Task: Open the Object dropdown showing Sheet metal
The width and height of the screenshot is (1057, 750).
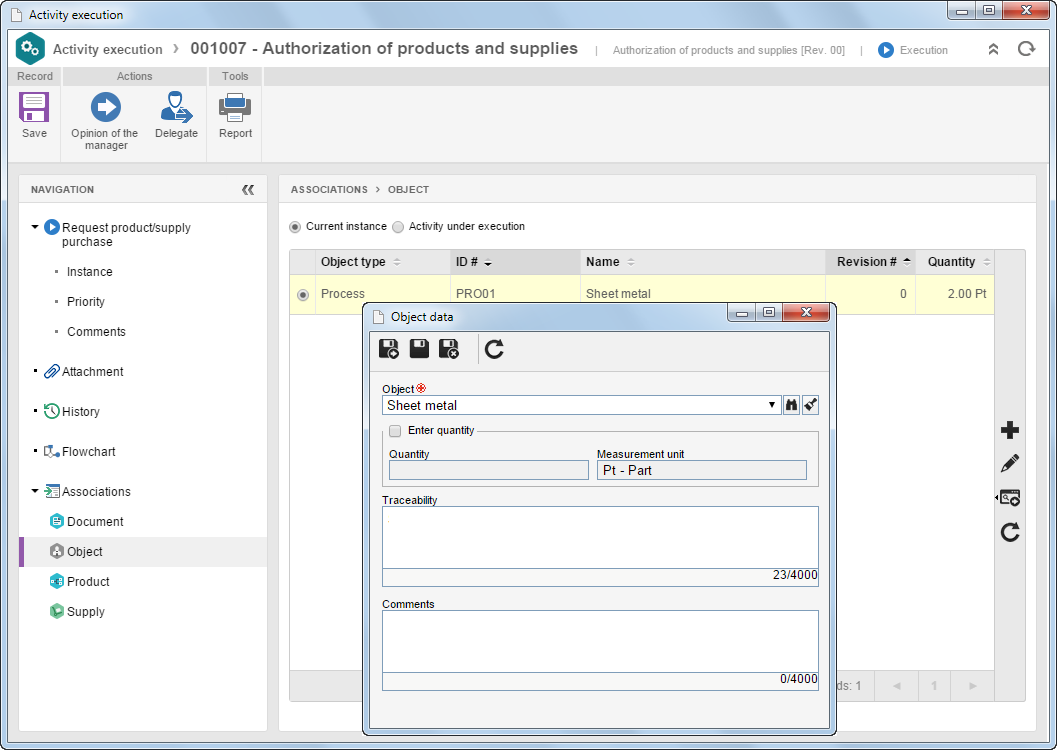Action: (772, 405)
